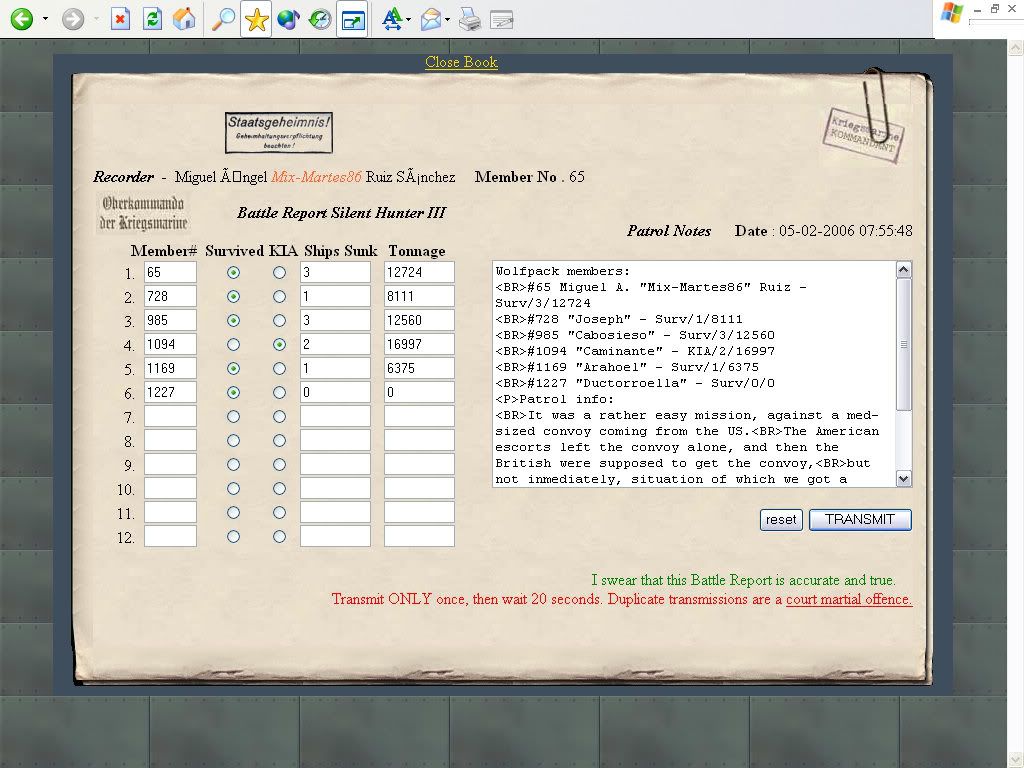Click the text size 'A' icon
The width and height of the screenshot is (1024, 768).
coord(392,19)
